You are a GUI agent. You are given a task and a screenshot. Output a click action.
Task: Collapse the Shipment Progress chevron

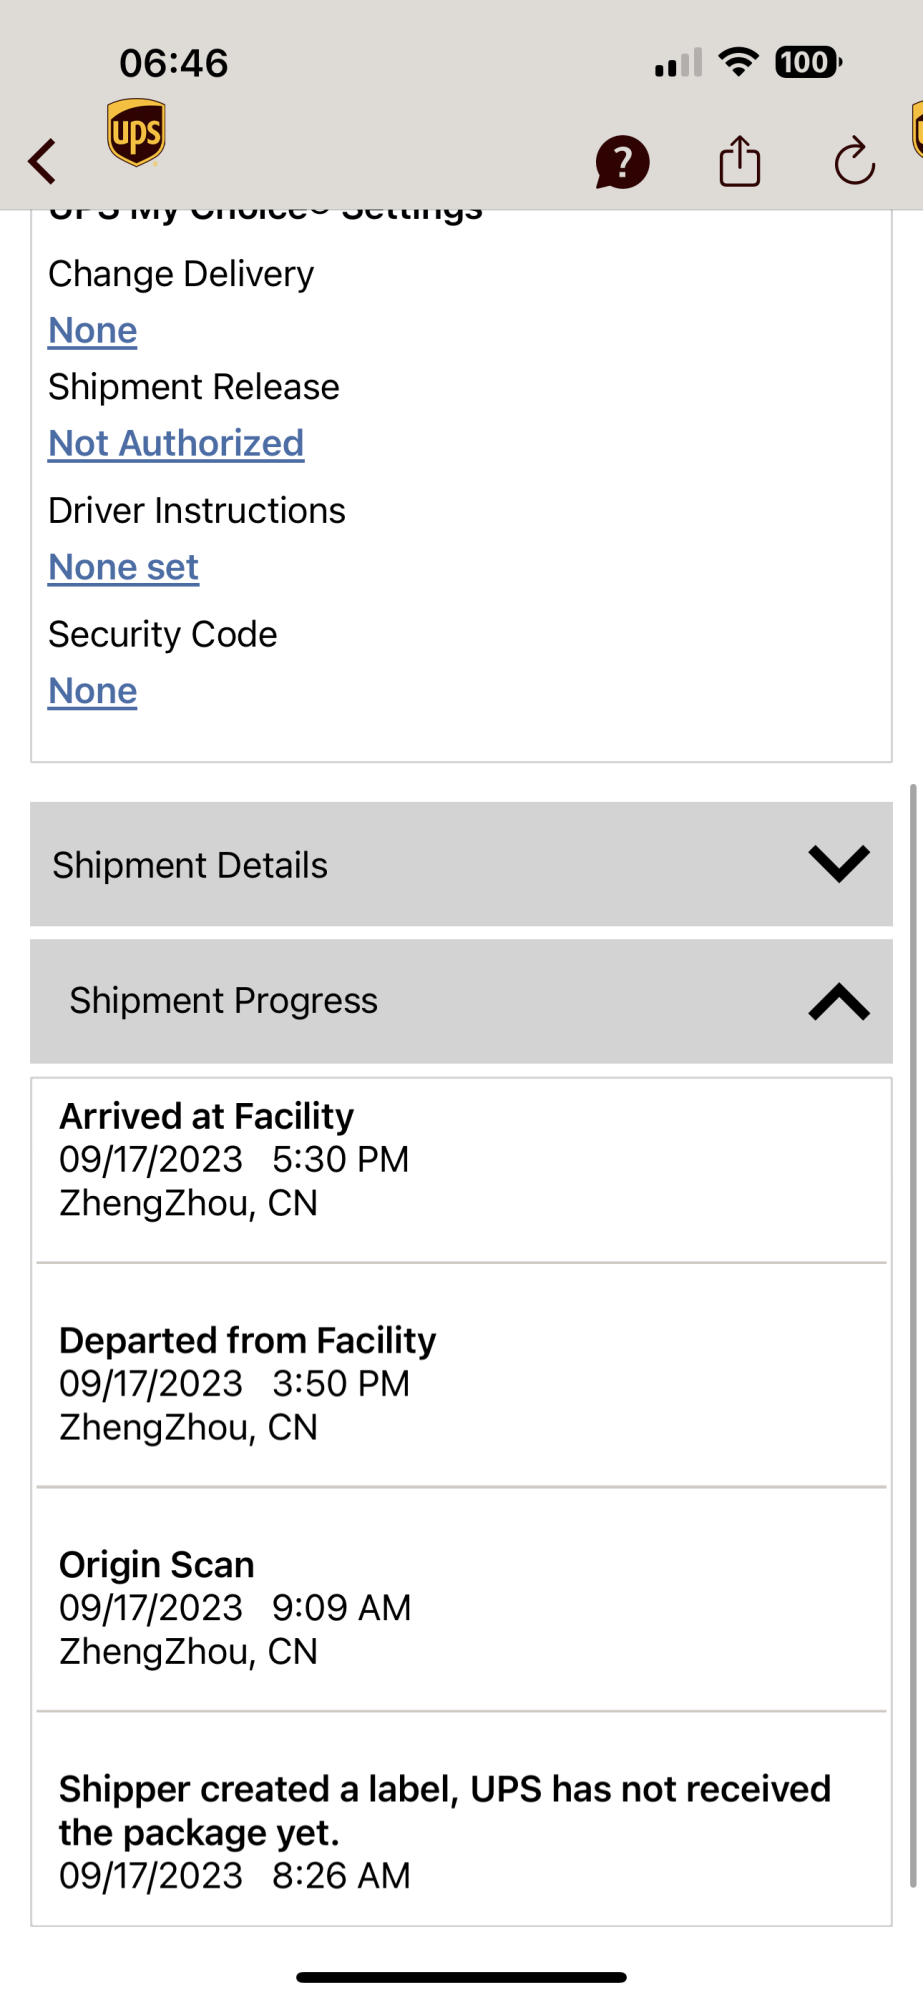coord(839,1001)
